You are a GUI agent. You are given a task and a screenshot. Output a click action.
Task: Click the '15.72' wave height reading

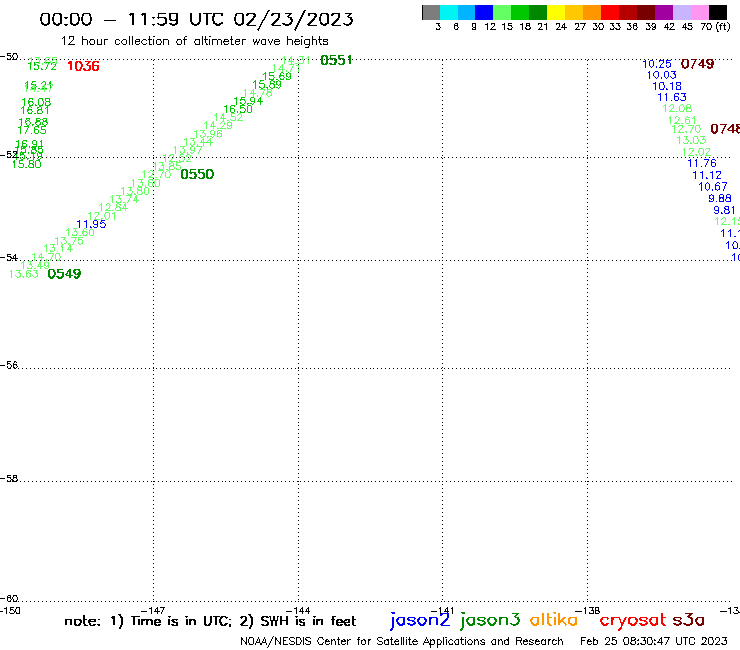tap(42, 67)
